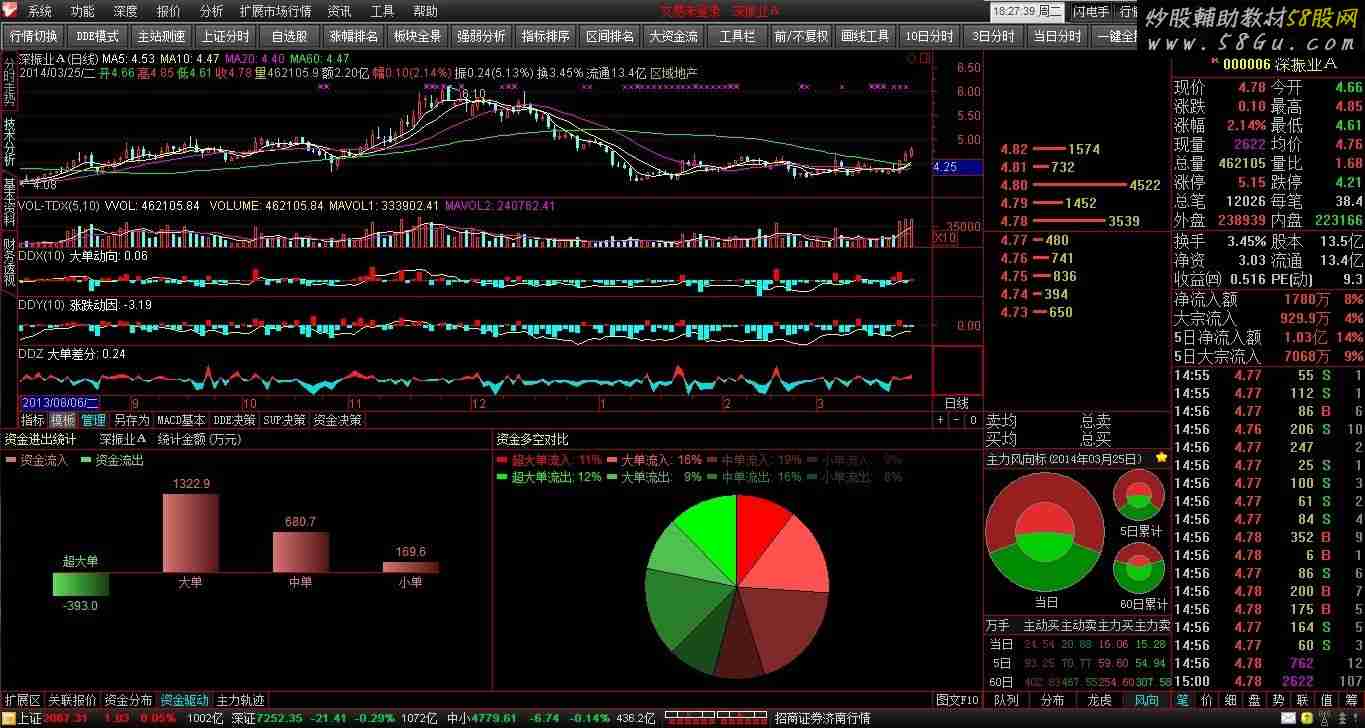Open 区间排名 view
The width and height of the screenshot is (1365, 728).
pos(610,36)
